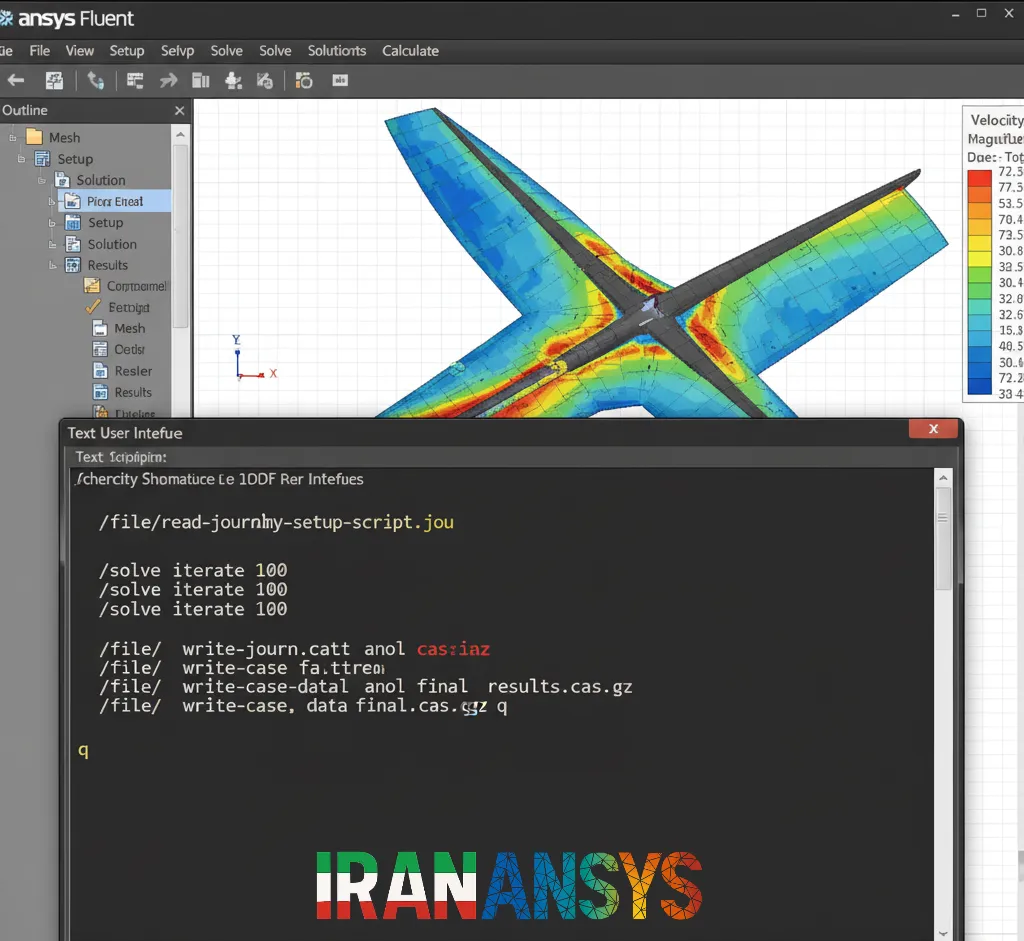1024x941 pixels.
Task: Click the Velocity legend title
Action: [x=997, y=120]
